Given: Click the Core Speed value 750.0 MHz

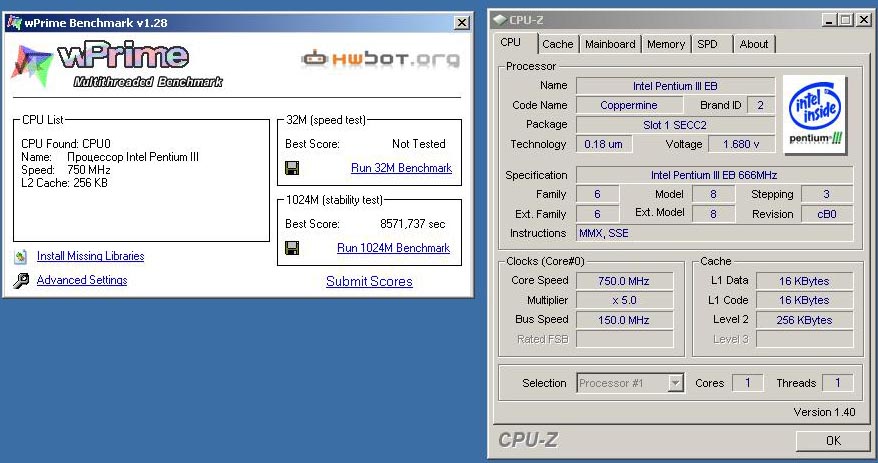Looking at the screenshot, I should click(x=624, y=281).
